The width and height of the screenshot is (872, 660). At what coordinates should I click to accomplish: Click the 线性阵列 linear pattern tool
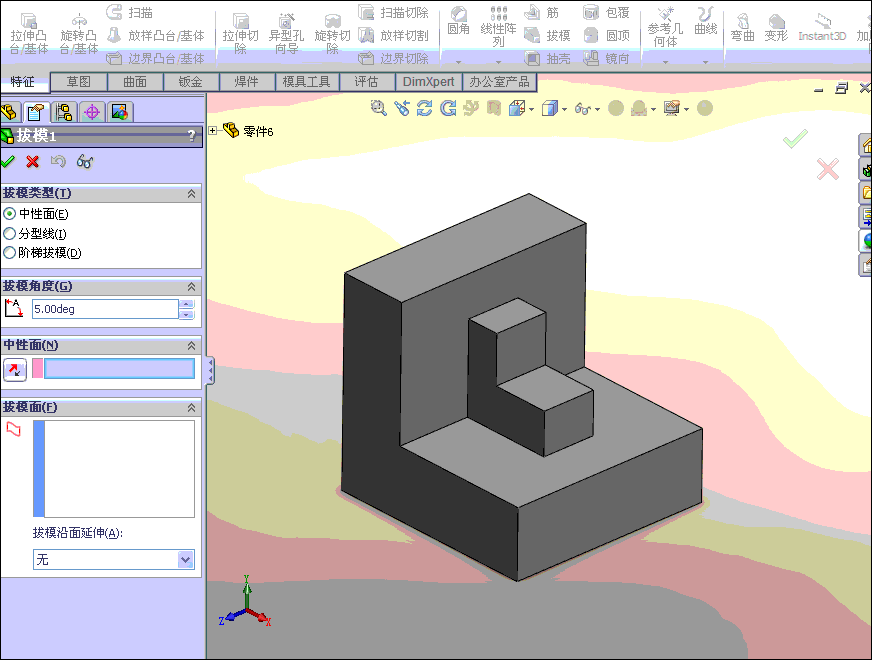point(498,27)
